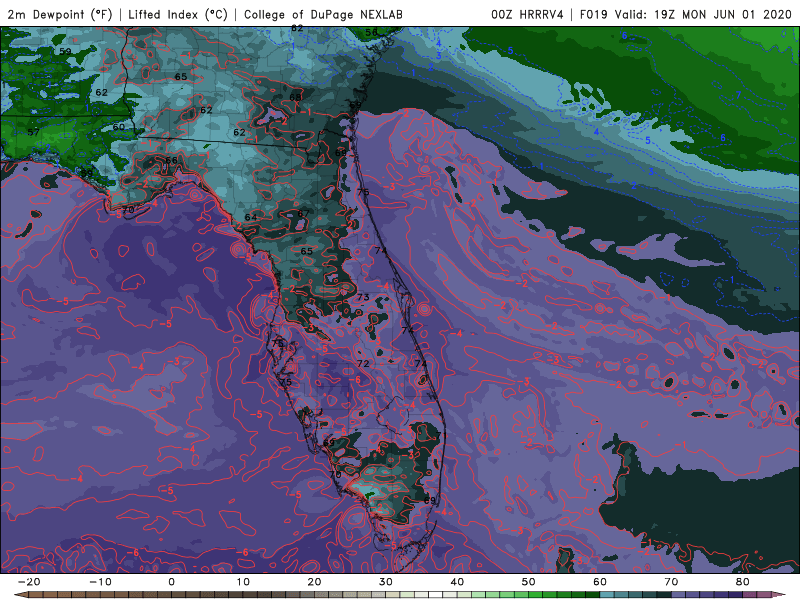800x600 pixels.
Task: Click the "56" dewpoint value on the map
Action: [x=371, y=32]
